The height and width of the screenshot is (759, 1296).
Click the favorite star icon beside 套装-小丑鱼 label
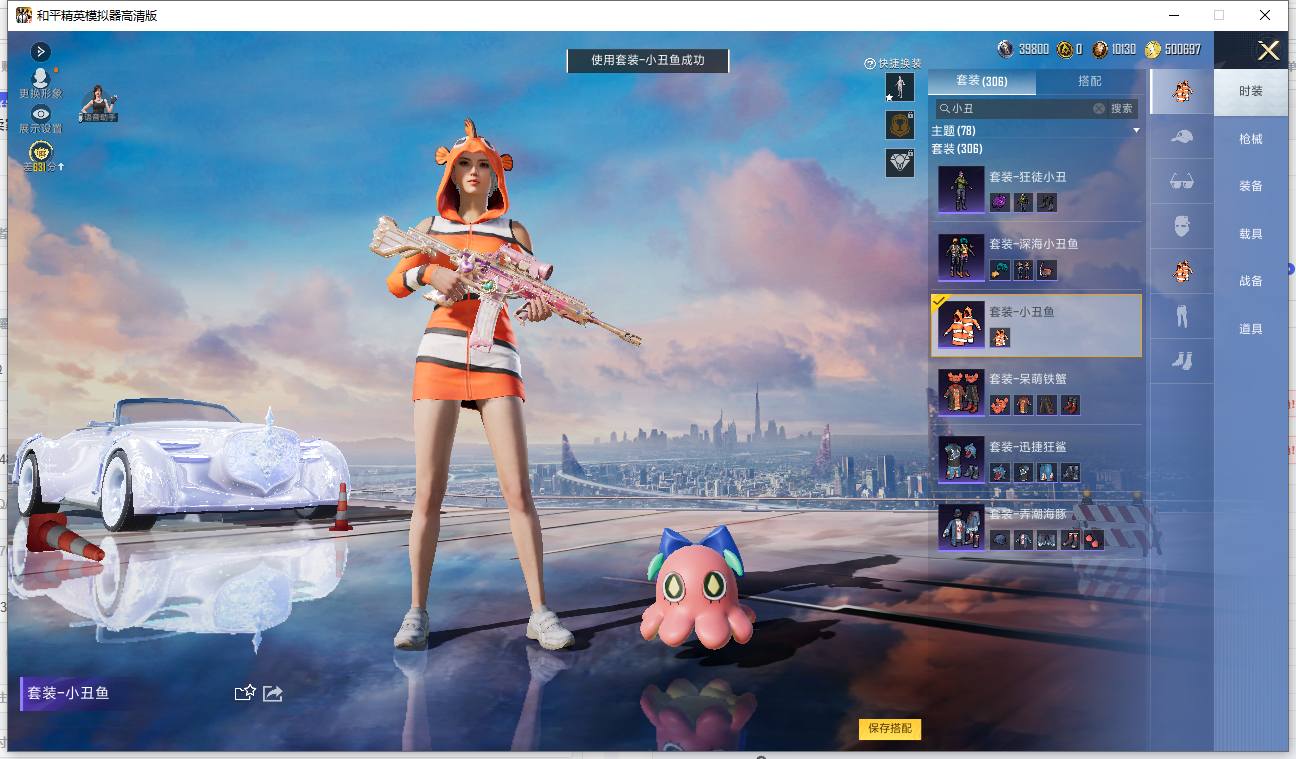(245, 693)
